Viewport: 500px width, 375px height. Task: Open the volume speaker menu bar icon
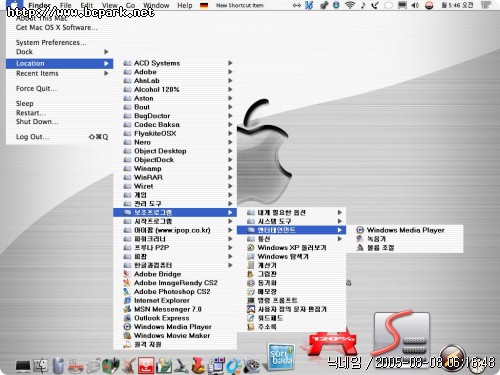tap(415, 5)
